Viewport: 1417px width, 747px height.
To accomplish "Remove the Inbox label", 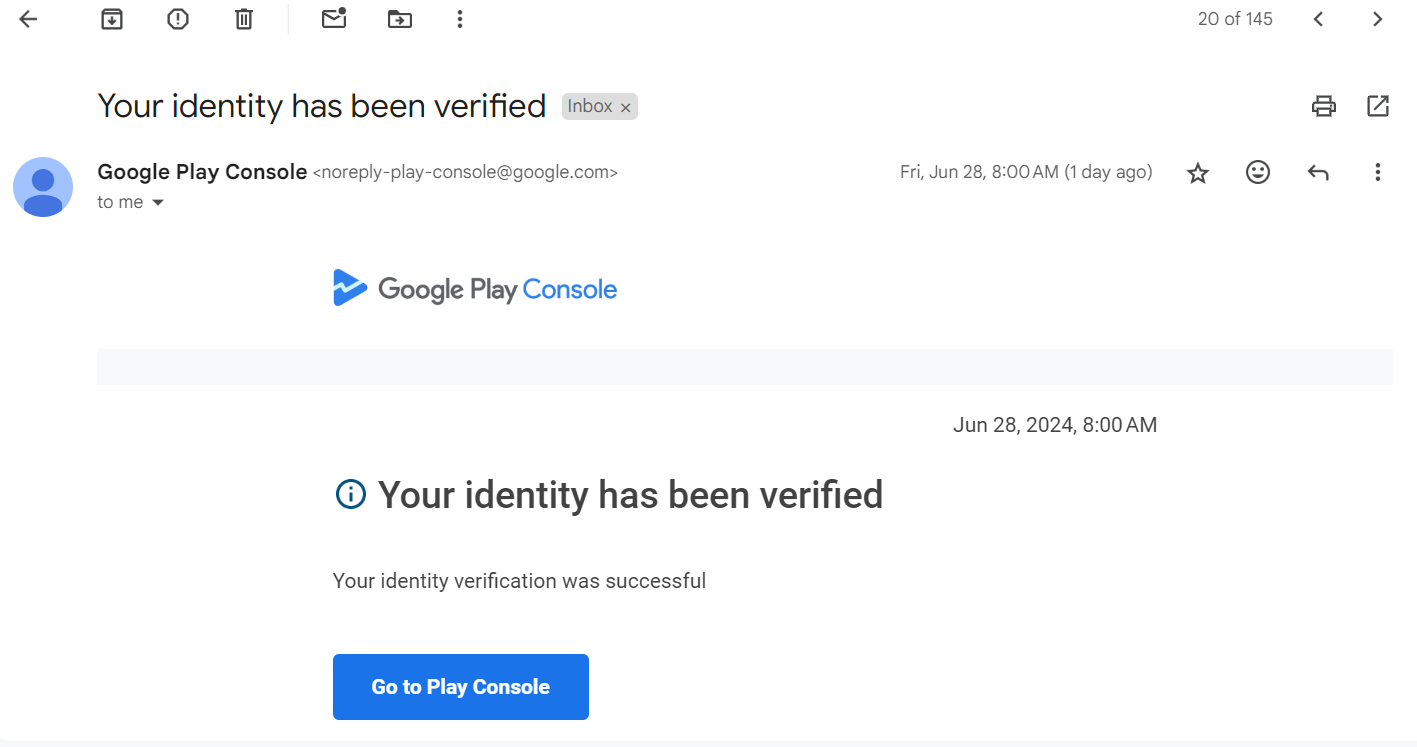I will click(x=626, y=108).
